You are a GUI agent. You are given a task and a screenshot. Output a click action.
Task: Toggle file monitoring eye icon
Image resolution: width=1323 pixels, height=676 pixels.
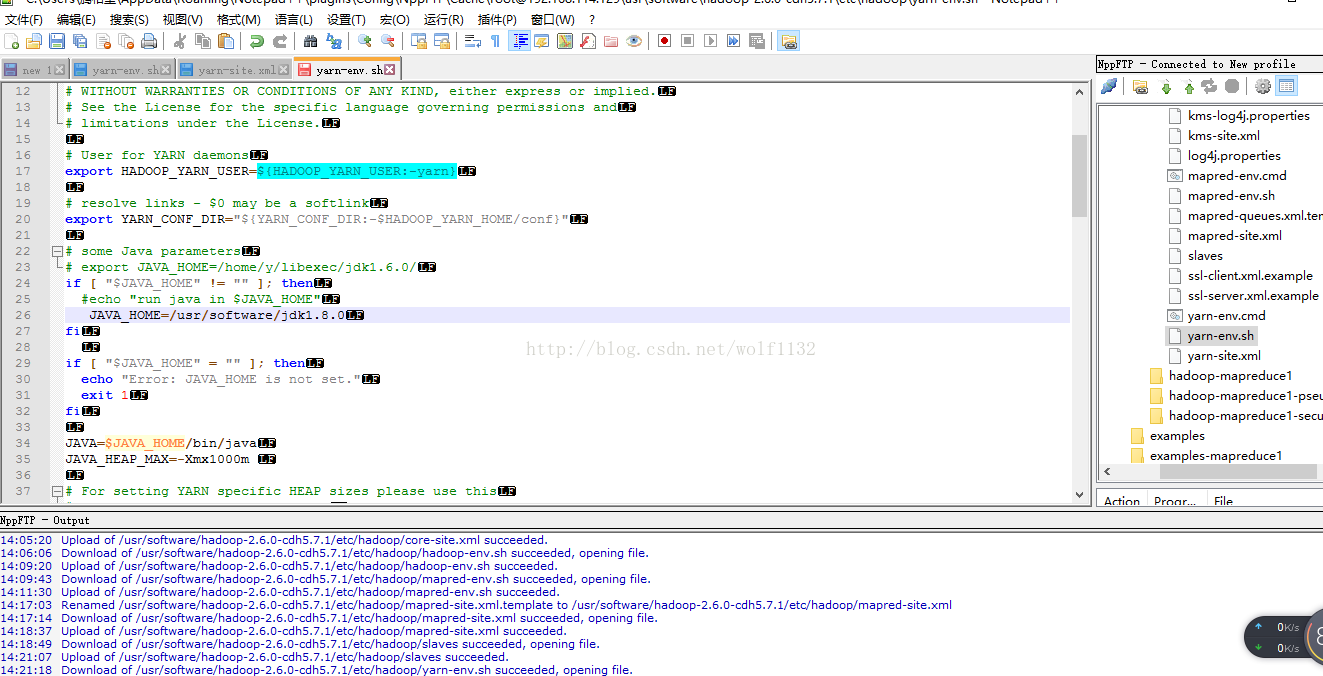(634, 41)
